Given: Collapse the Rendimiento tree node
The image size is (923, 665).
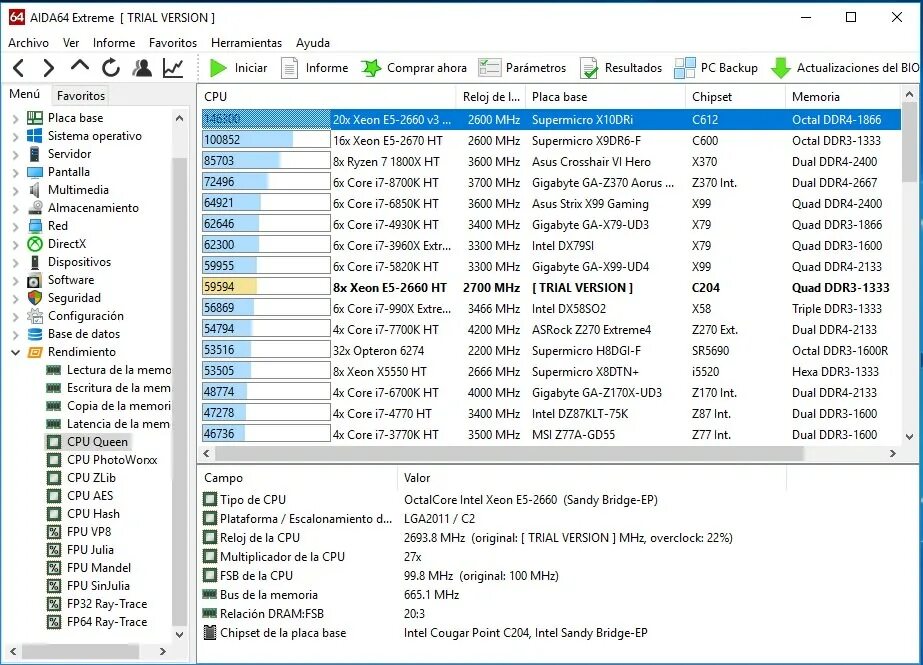Looking at the screenshot, I should point(15,353).
